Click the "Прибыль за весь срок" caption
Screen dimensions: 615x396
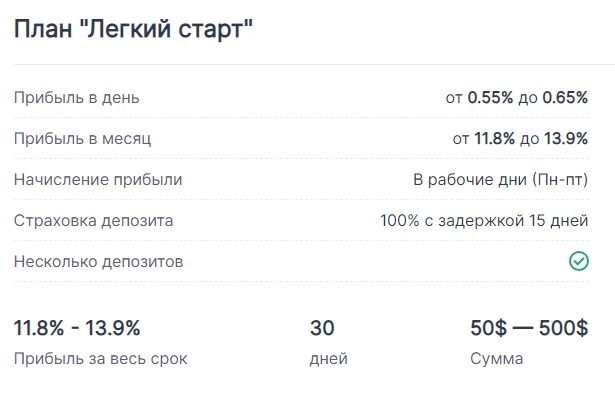pos(101,359)
